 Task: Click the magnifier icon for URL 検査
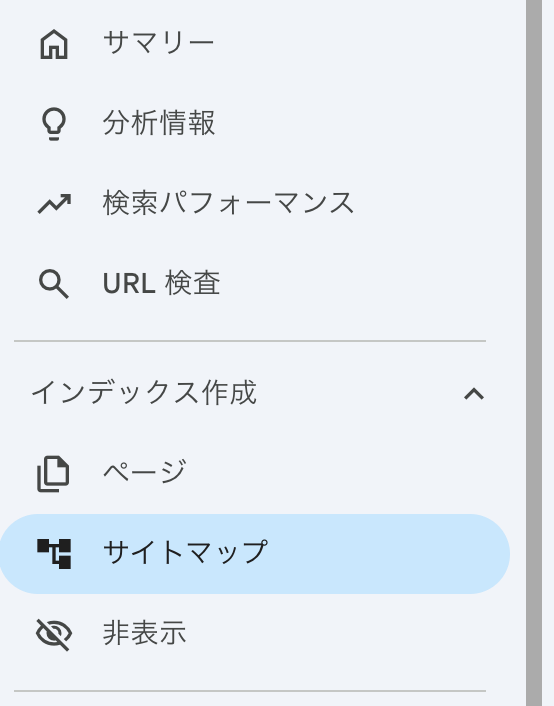coord(54,284)
